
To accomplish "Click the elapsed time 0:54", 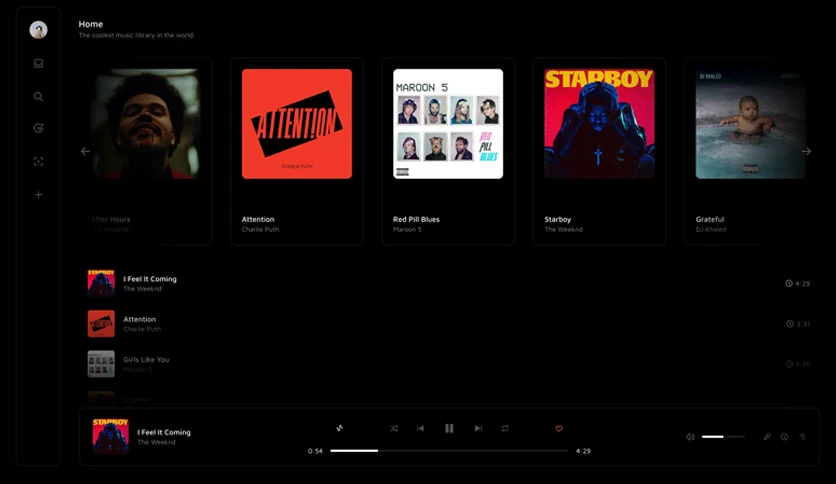I will pos(315,451).
